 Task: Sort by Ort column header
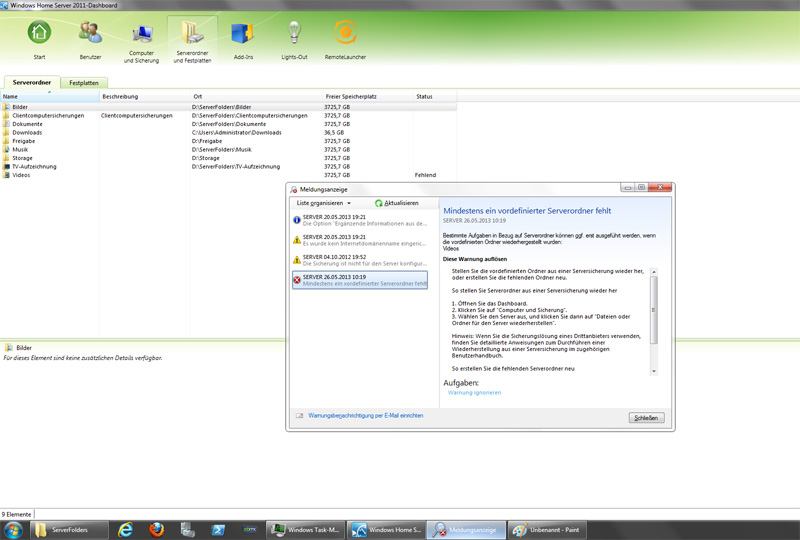click(x=257, y=96)
